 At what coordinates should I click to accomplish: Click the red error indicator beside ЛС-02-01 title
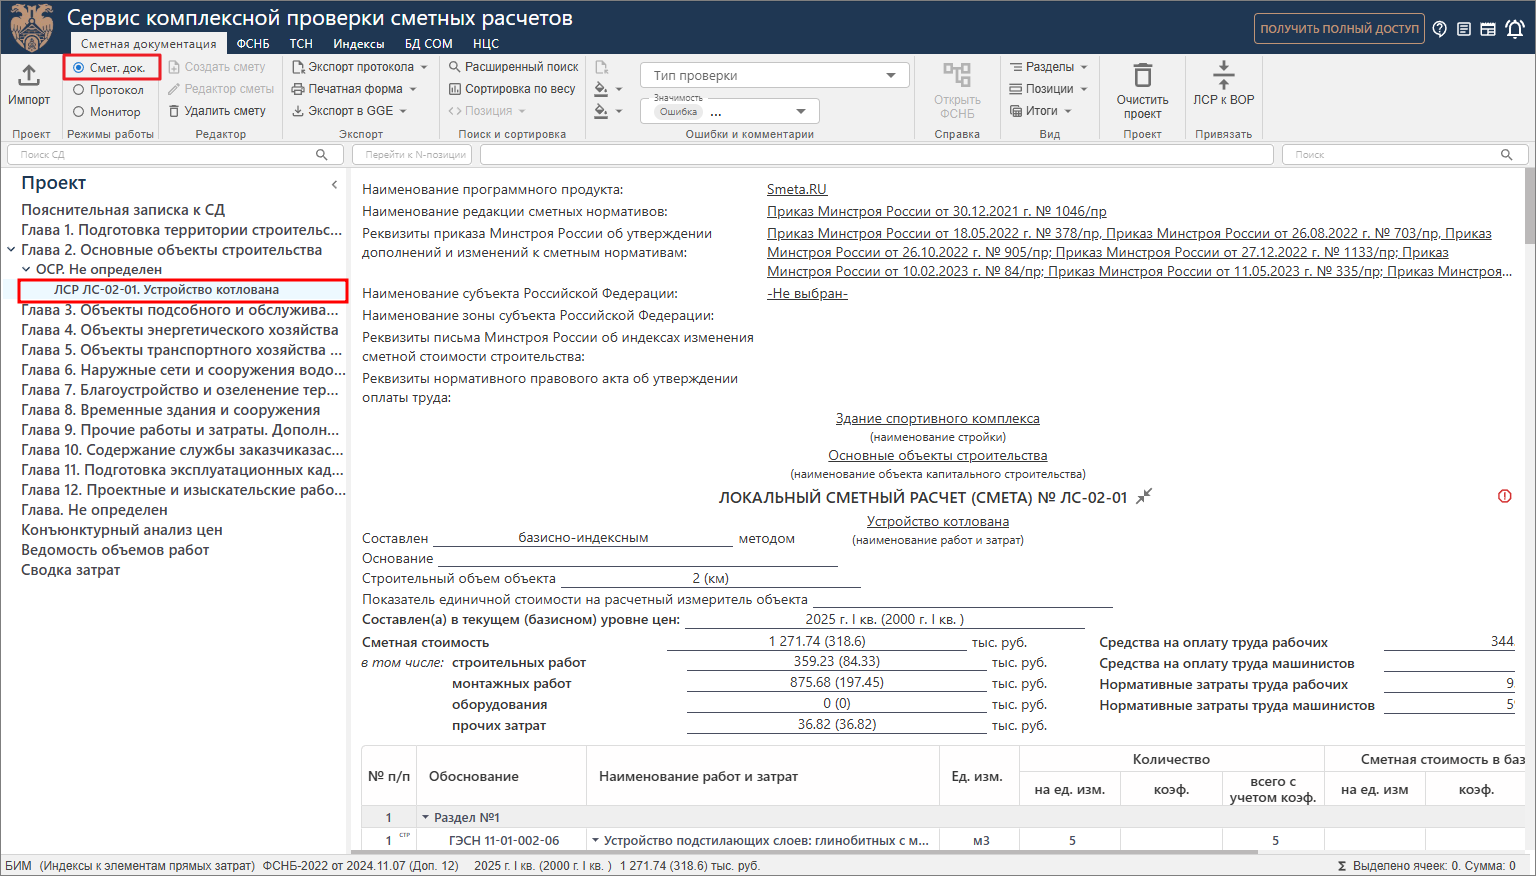pos(1504,496)
